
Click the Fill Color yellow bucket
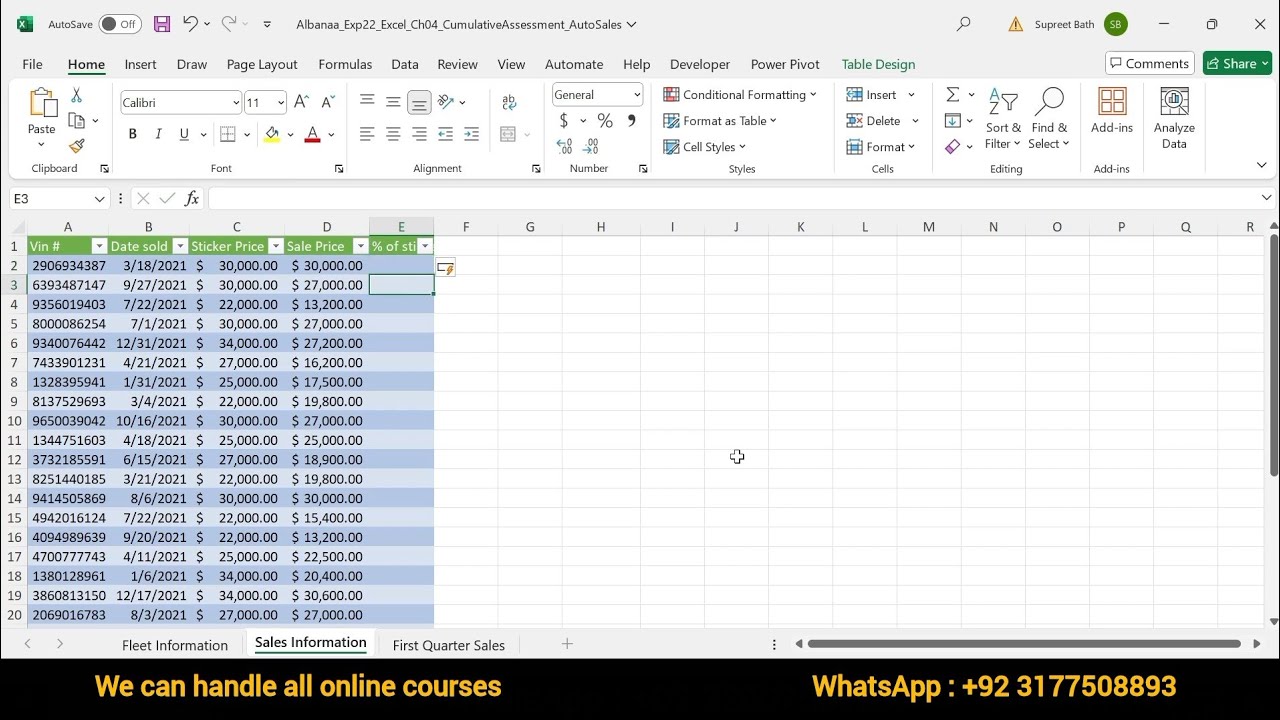(x=272, y=134)
